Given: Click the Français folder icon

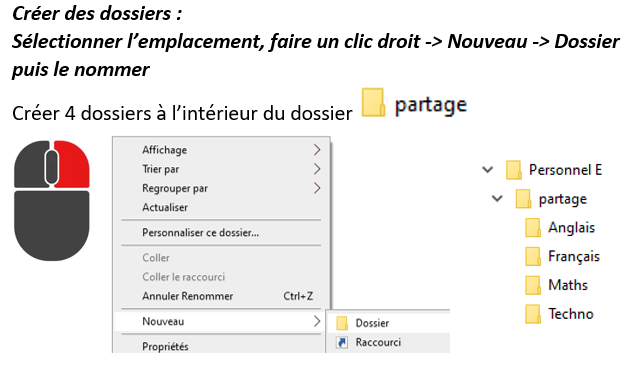Looking at the screenshot, I should coord(532,256).
